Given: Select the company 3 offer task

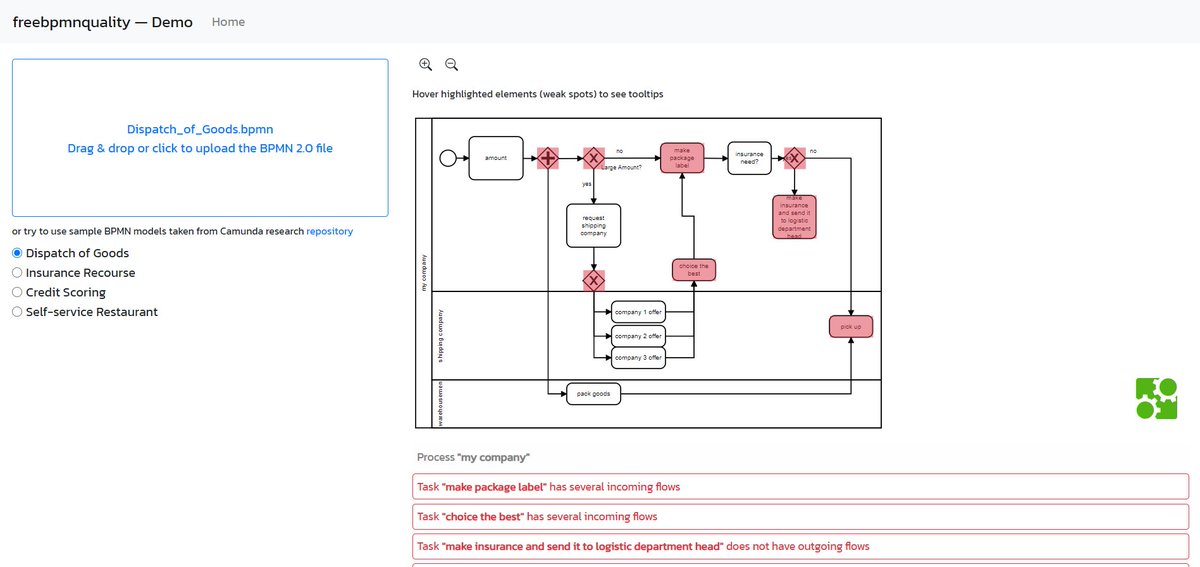Looking at the screenshot, I should (x=638, y=357).
